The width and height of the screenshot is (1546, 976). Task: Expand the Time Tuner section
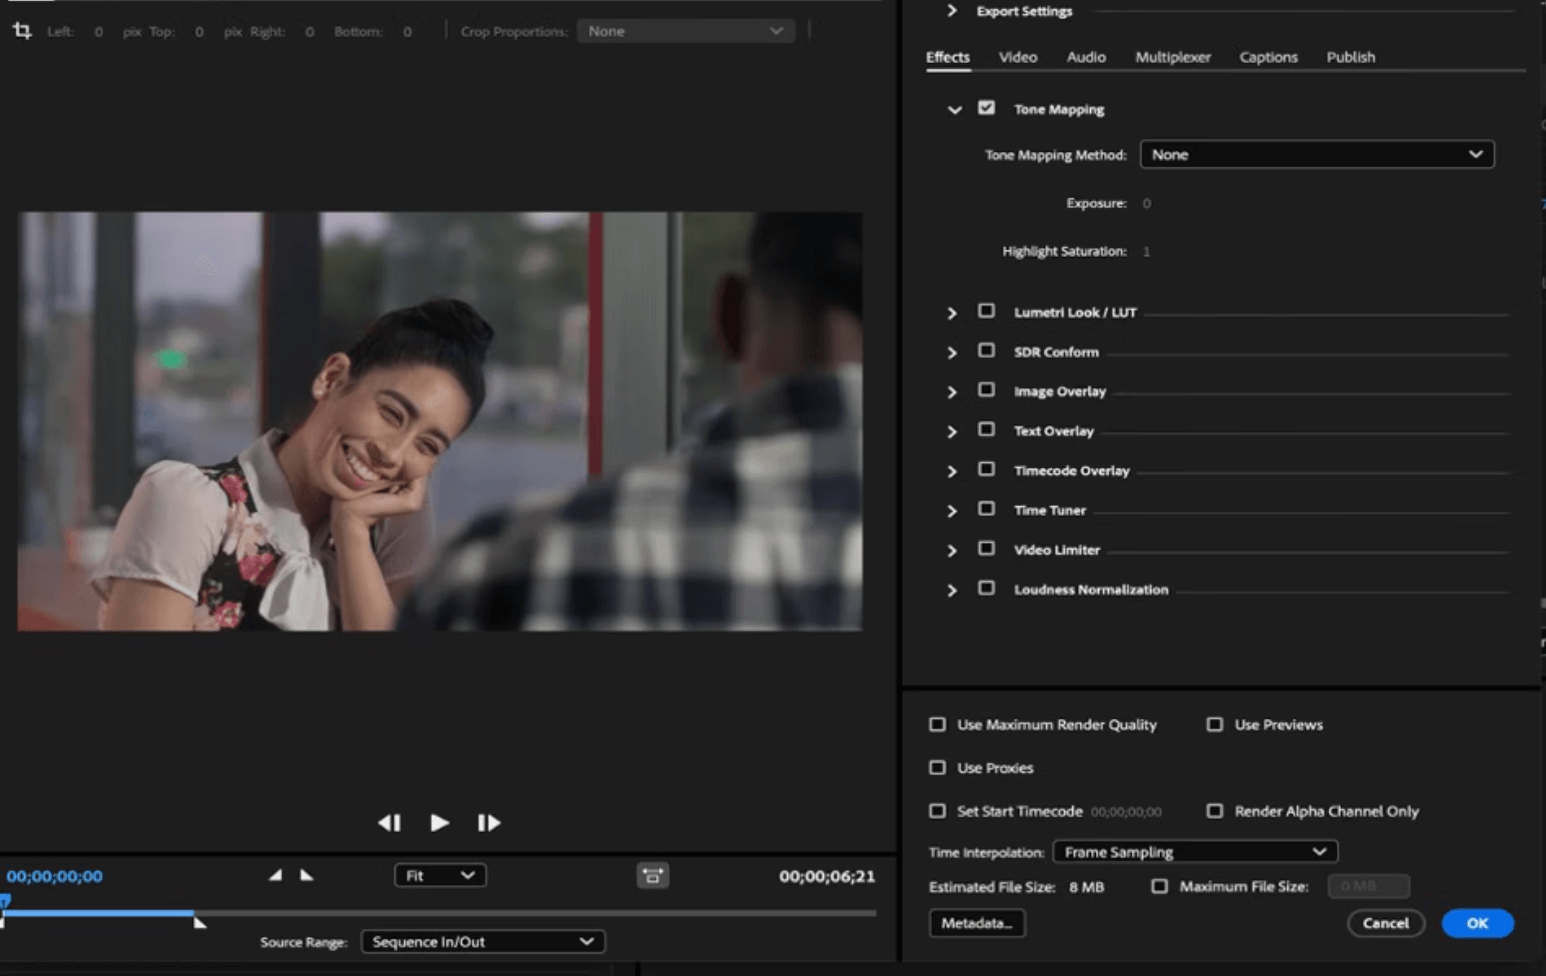951,511
